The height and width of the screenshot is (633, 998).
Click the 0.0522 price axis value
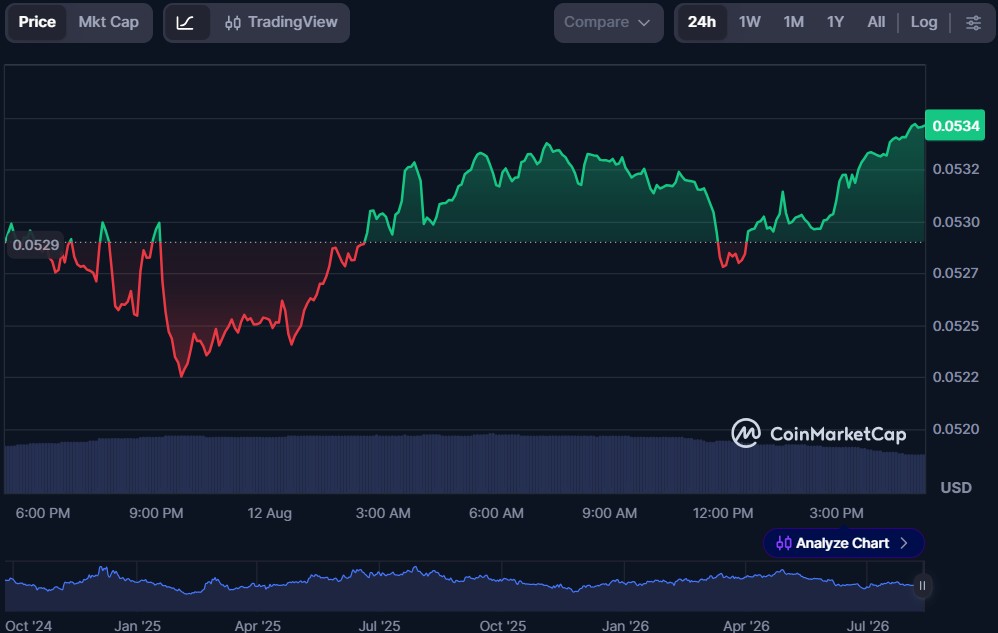click(955, 377)
